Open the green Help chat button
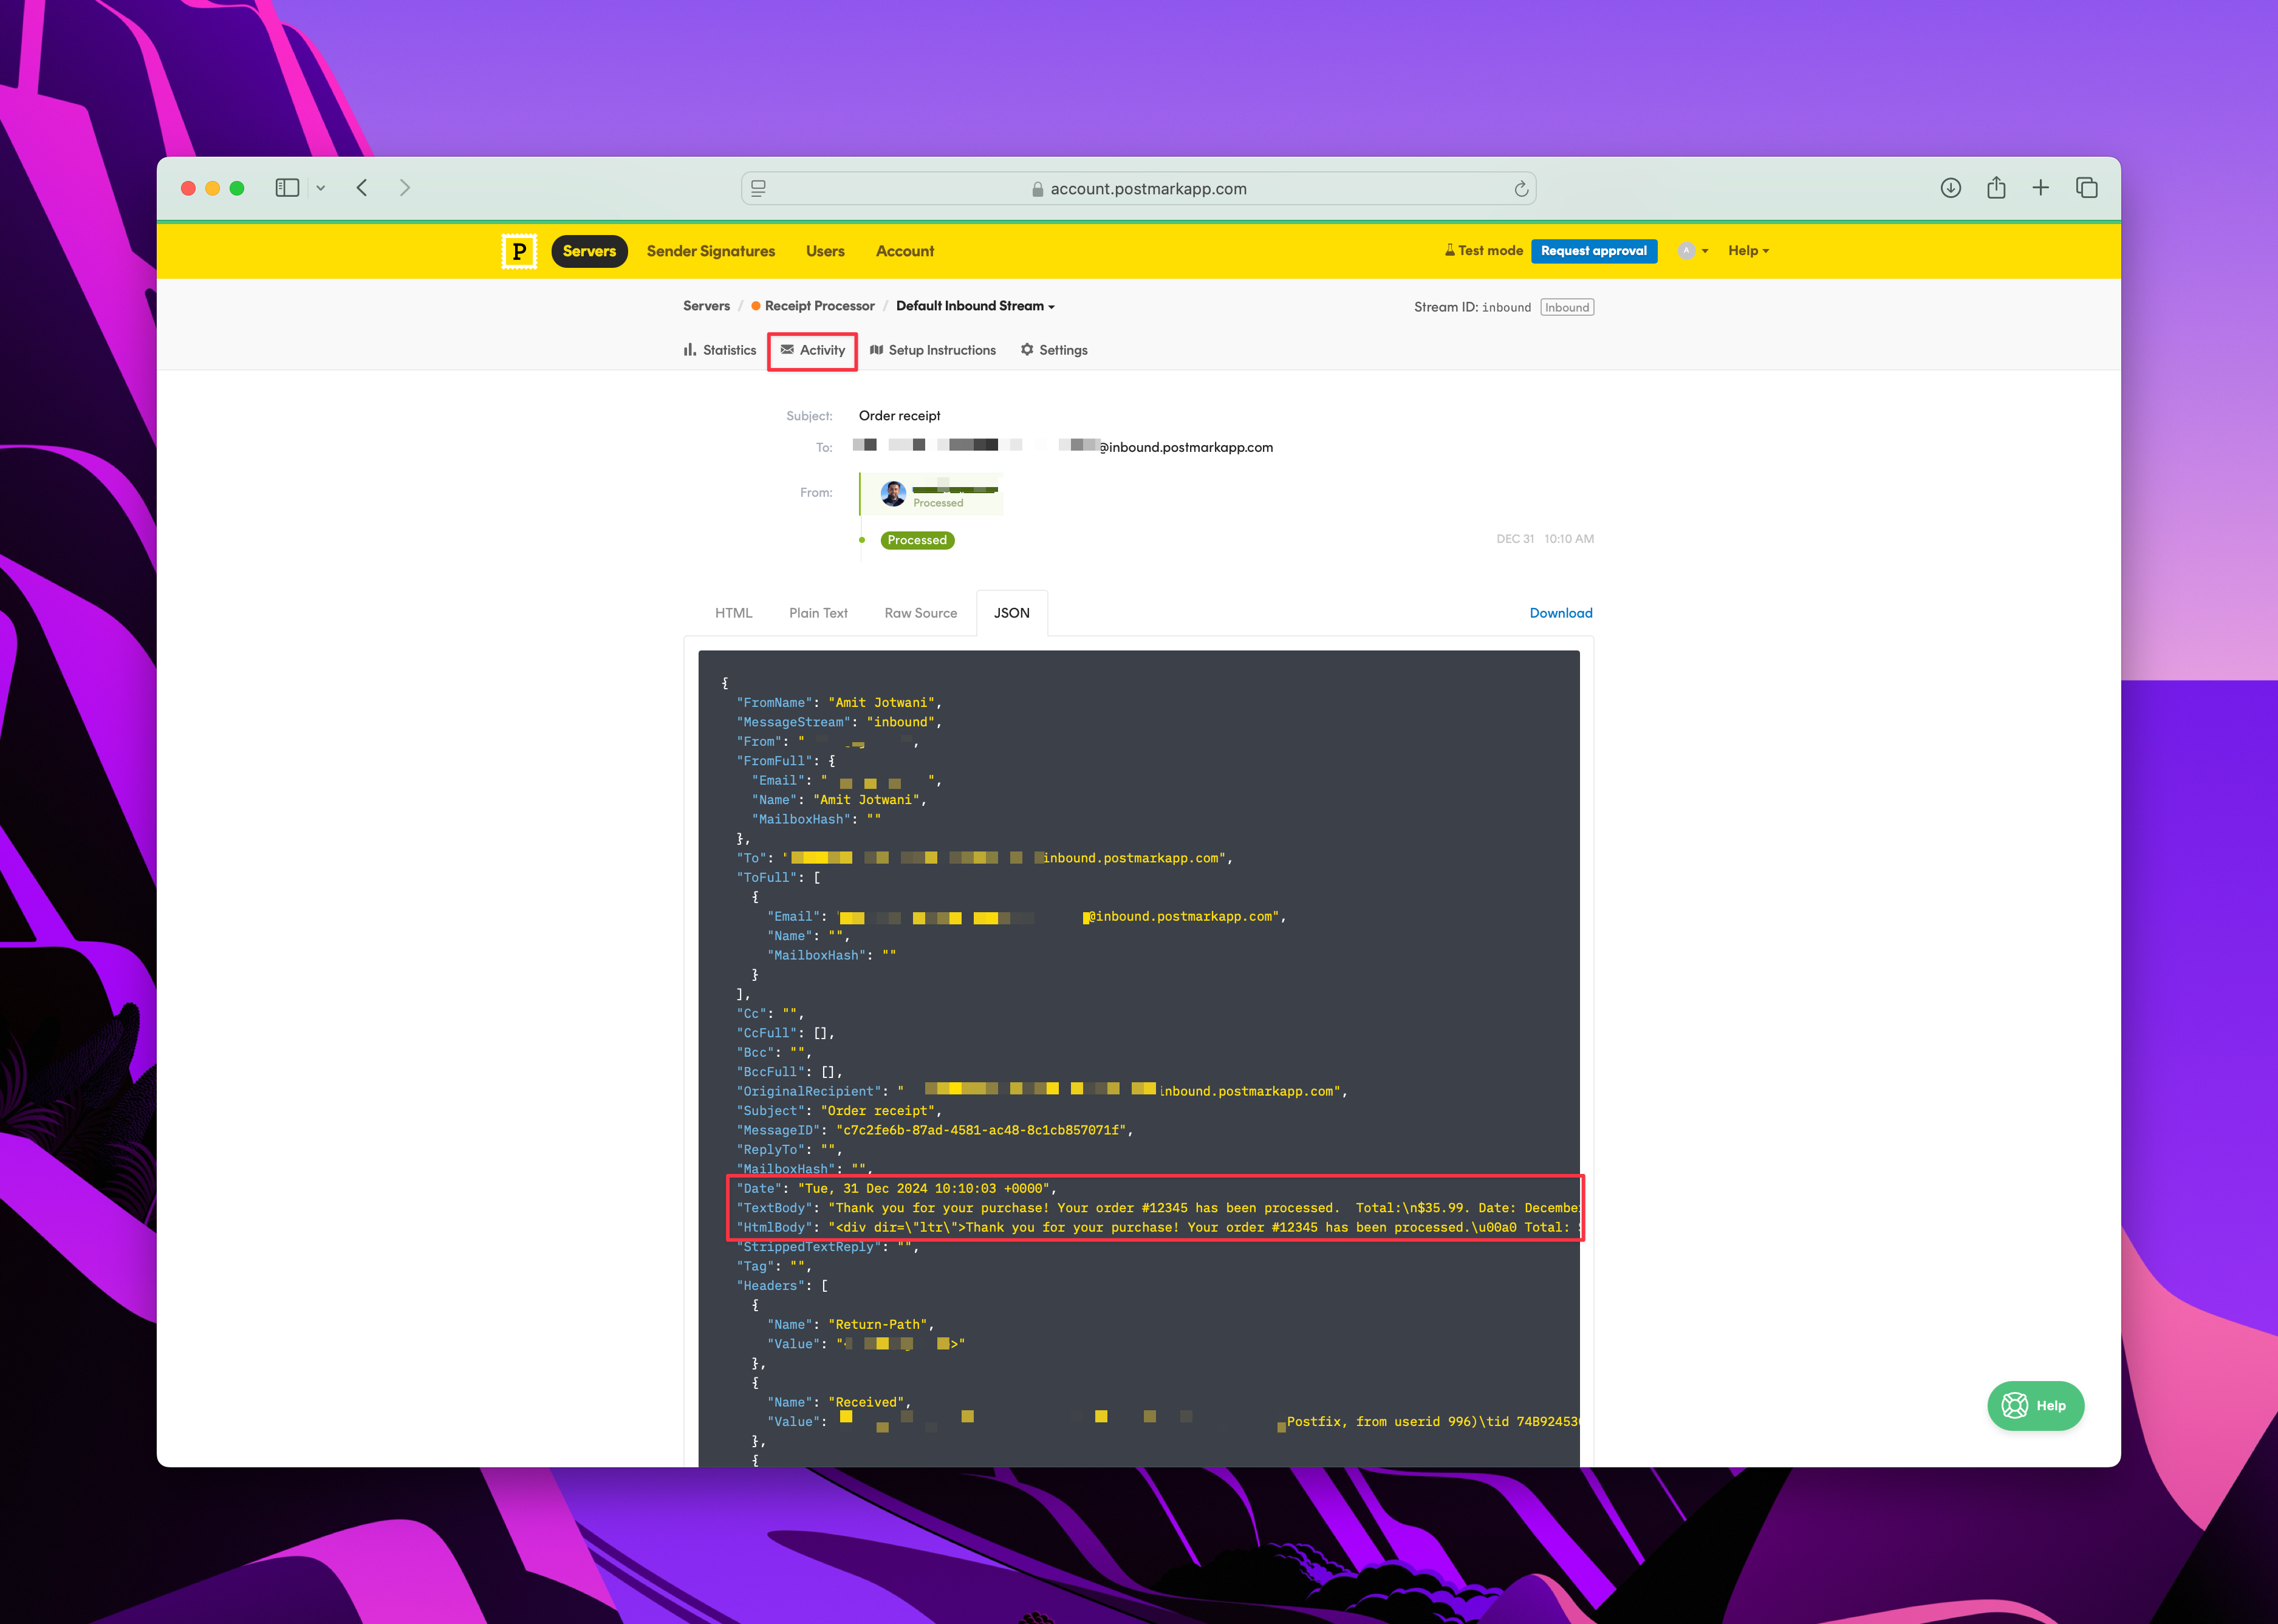The image size is (2278, 1624). 2035,1405
